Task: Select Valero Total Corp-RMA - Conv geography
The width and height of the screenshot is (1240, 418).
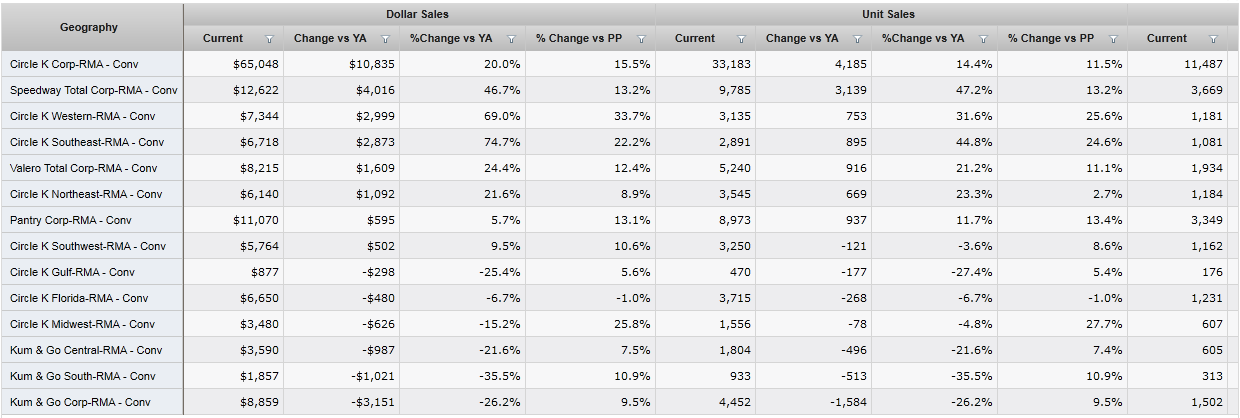Action: (83, 168)
